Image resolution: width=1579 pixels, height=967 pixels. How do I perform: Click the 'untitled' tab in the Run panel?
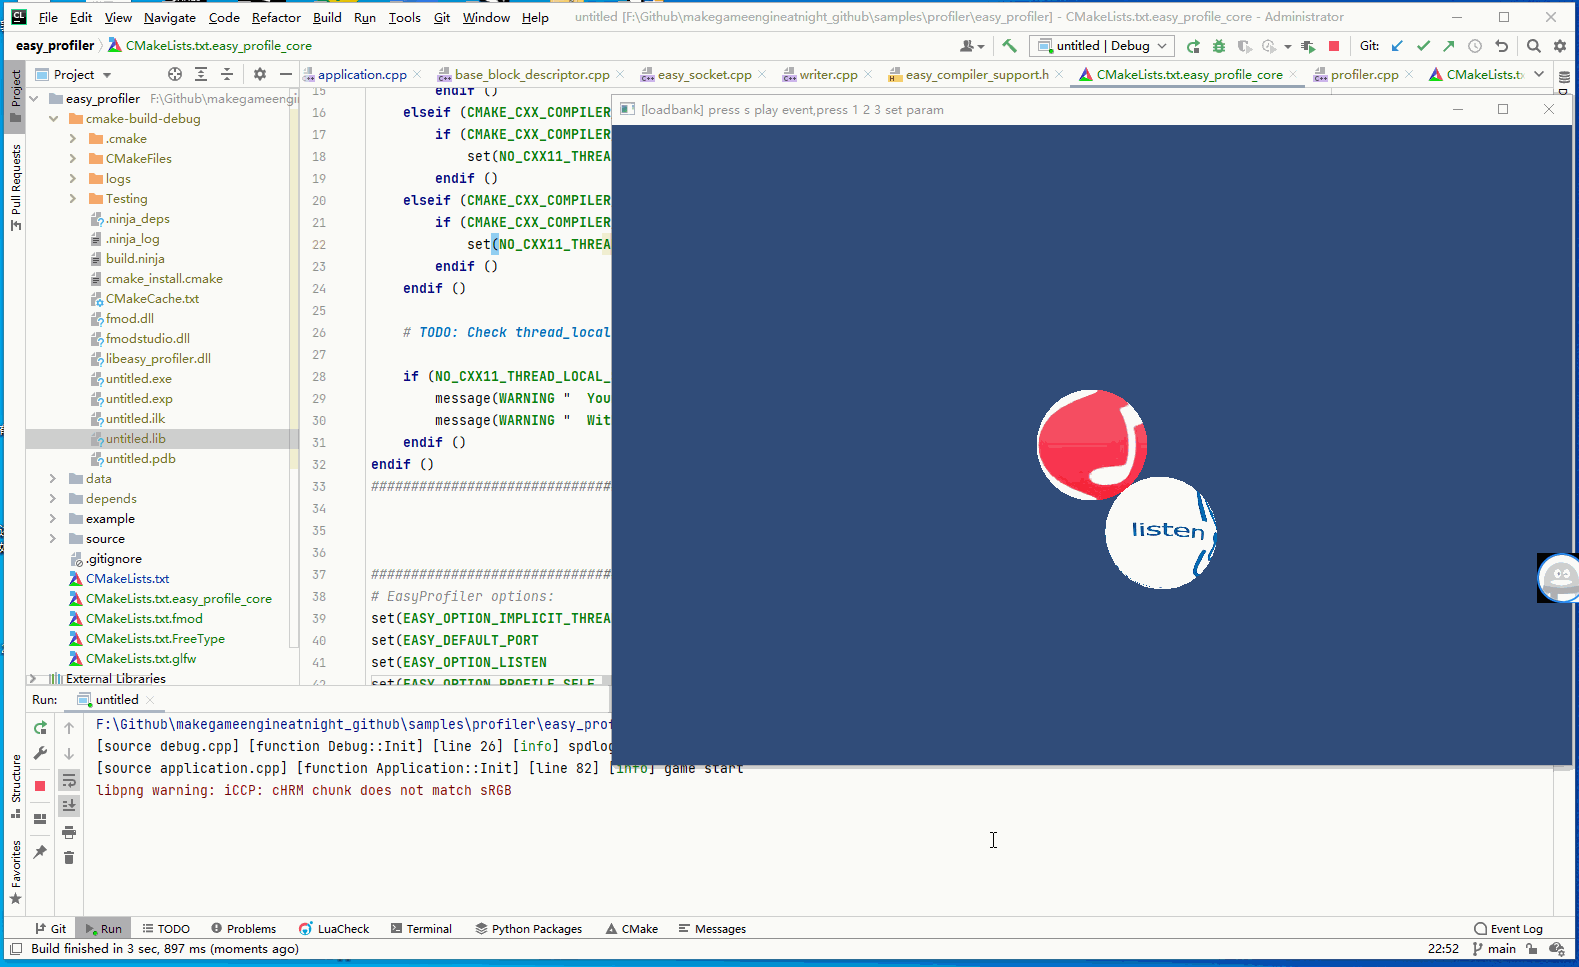(117, 700)
